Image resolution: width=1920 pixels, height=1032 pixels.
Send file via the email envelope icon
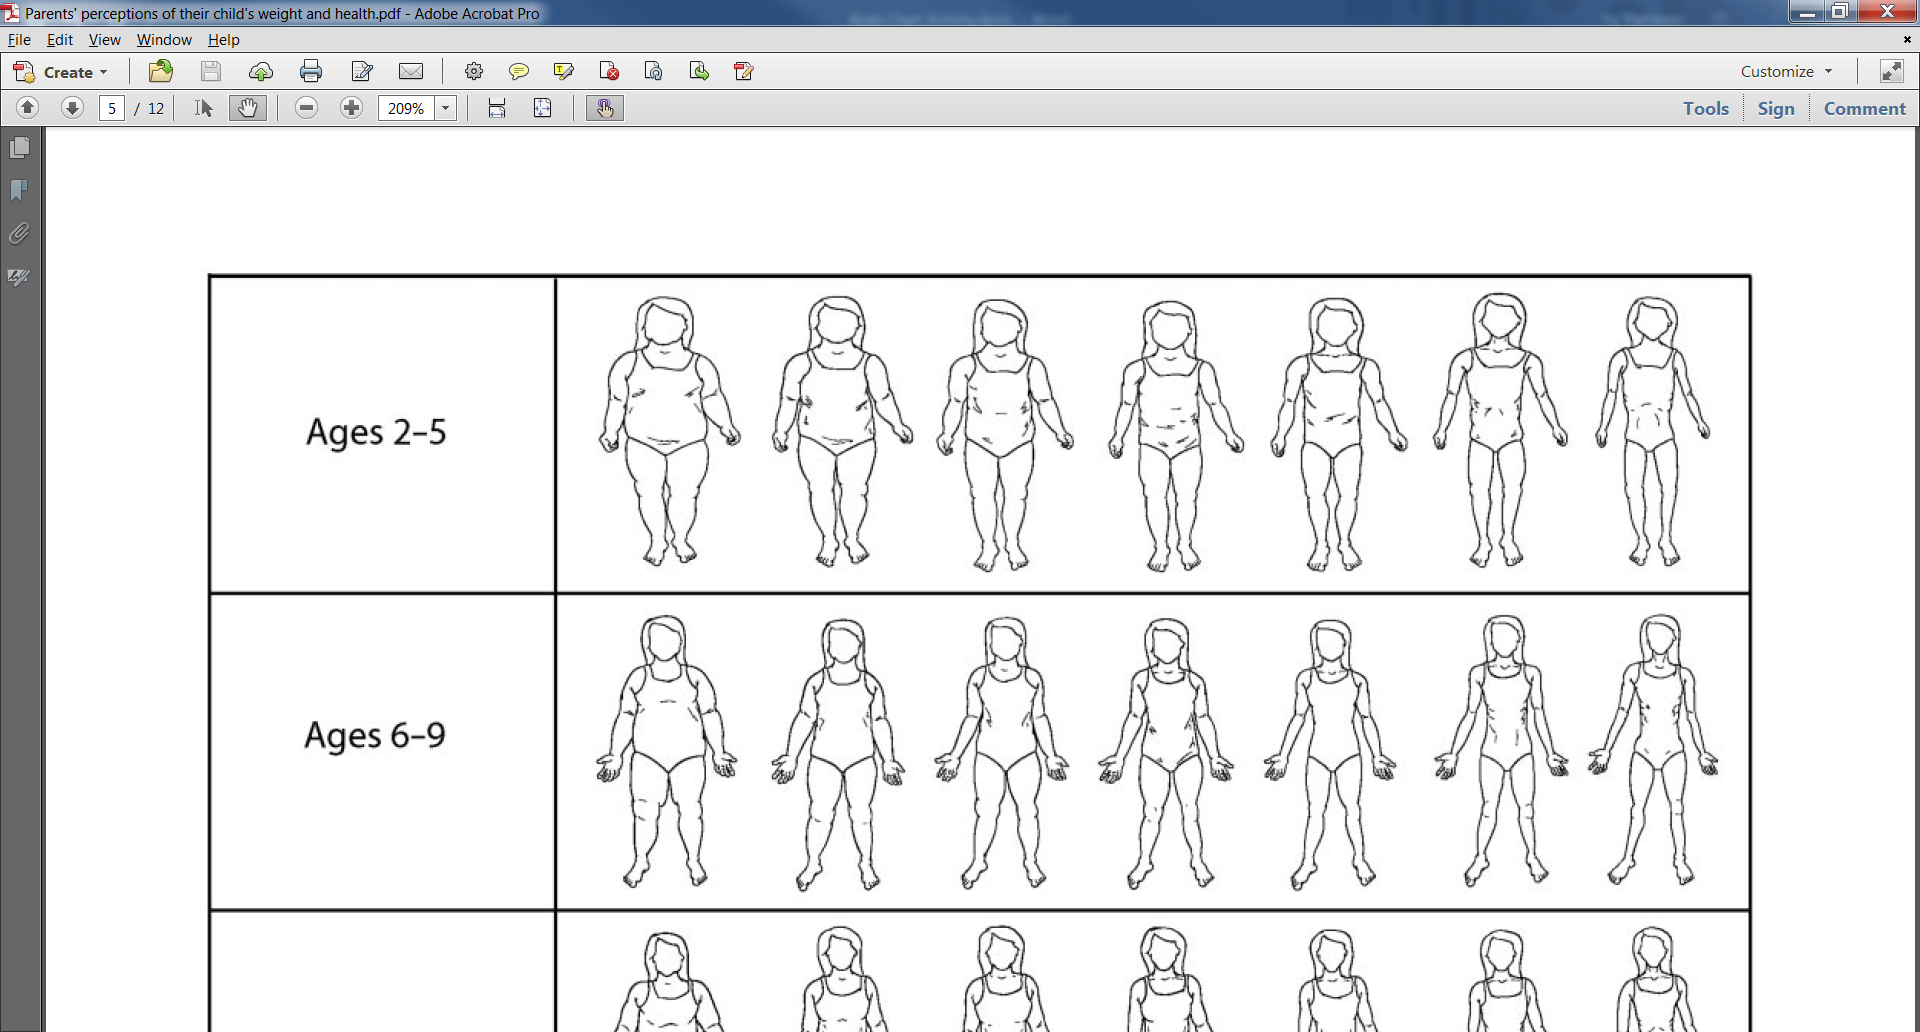411,72
